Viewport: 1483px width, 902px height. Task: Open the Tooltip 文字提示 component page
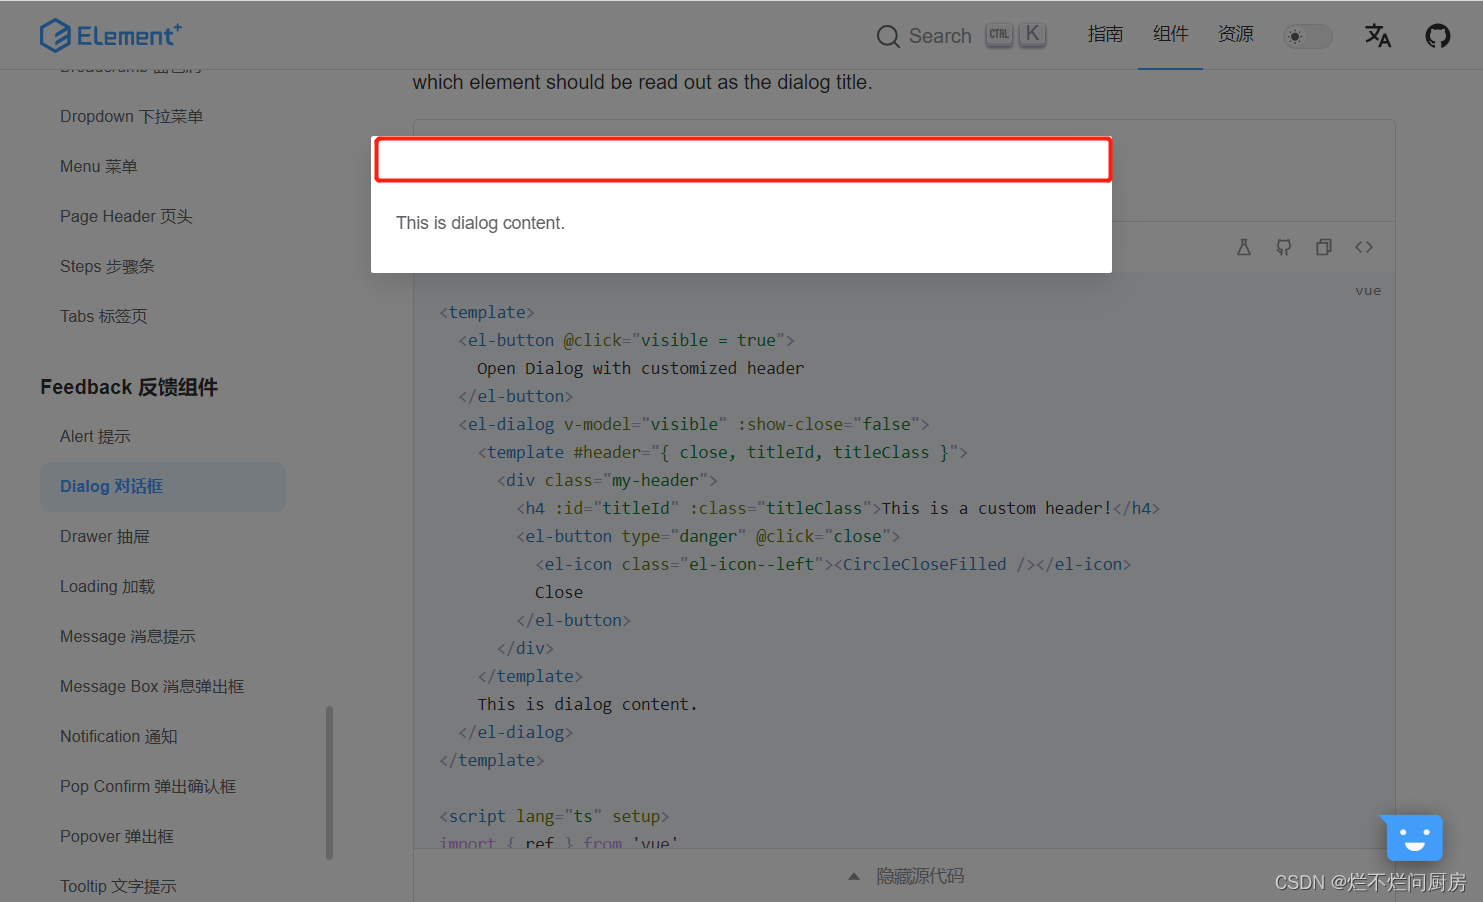tap(118, 886)
